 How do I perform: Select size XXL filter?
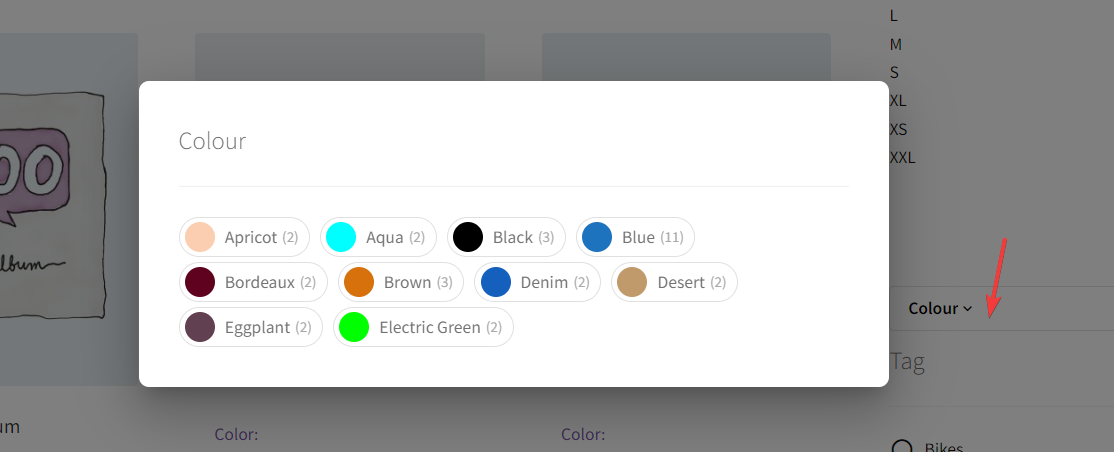click(902, 158)
